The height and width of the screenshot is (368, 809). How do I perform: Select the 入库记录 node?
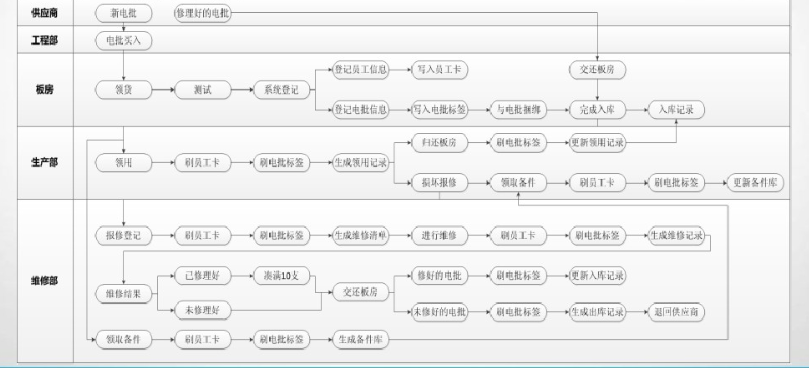click(676, 110)
